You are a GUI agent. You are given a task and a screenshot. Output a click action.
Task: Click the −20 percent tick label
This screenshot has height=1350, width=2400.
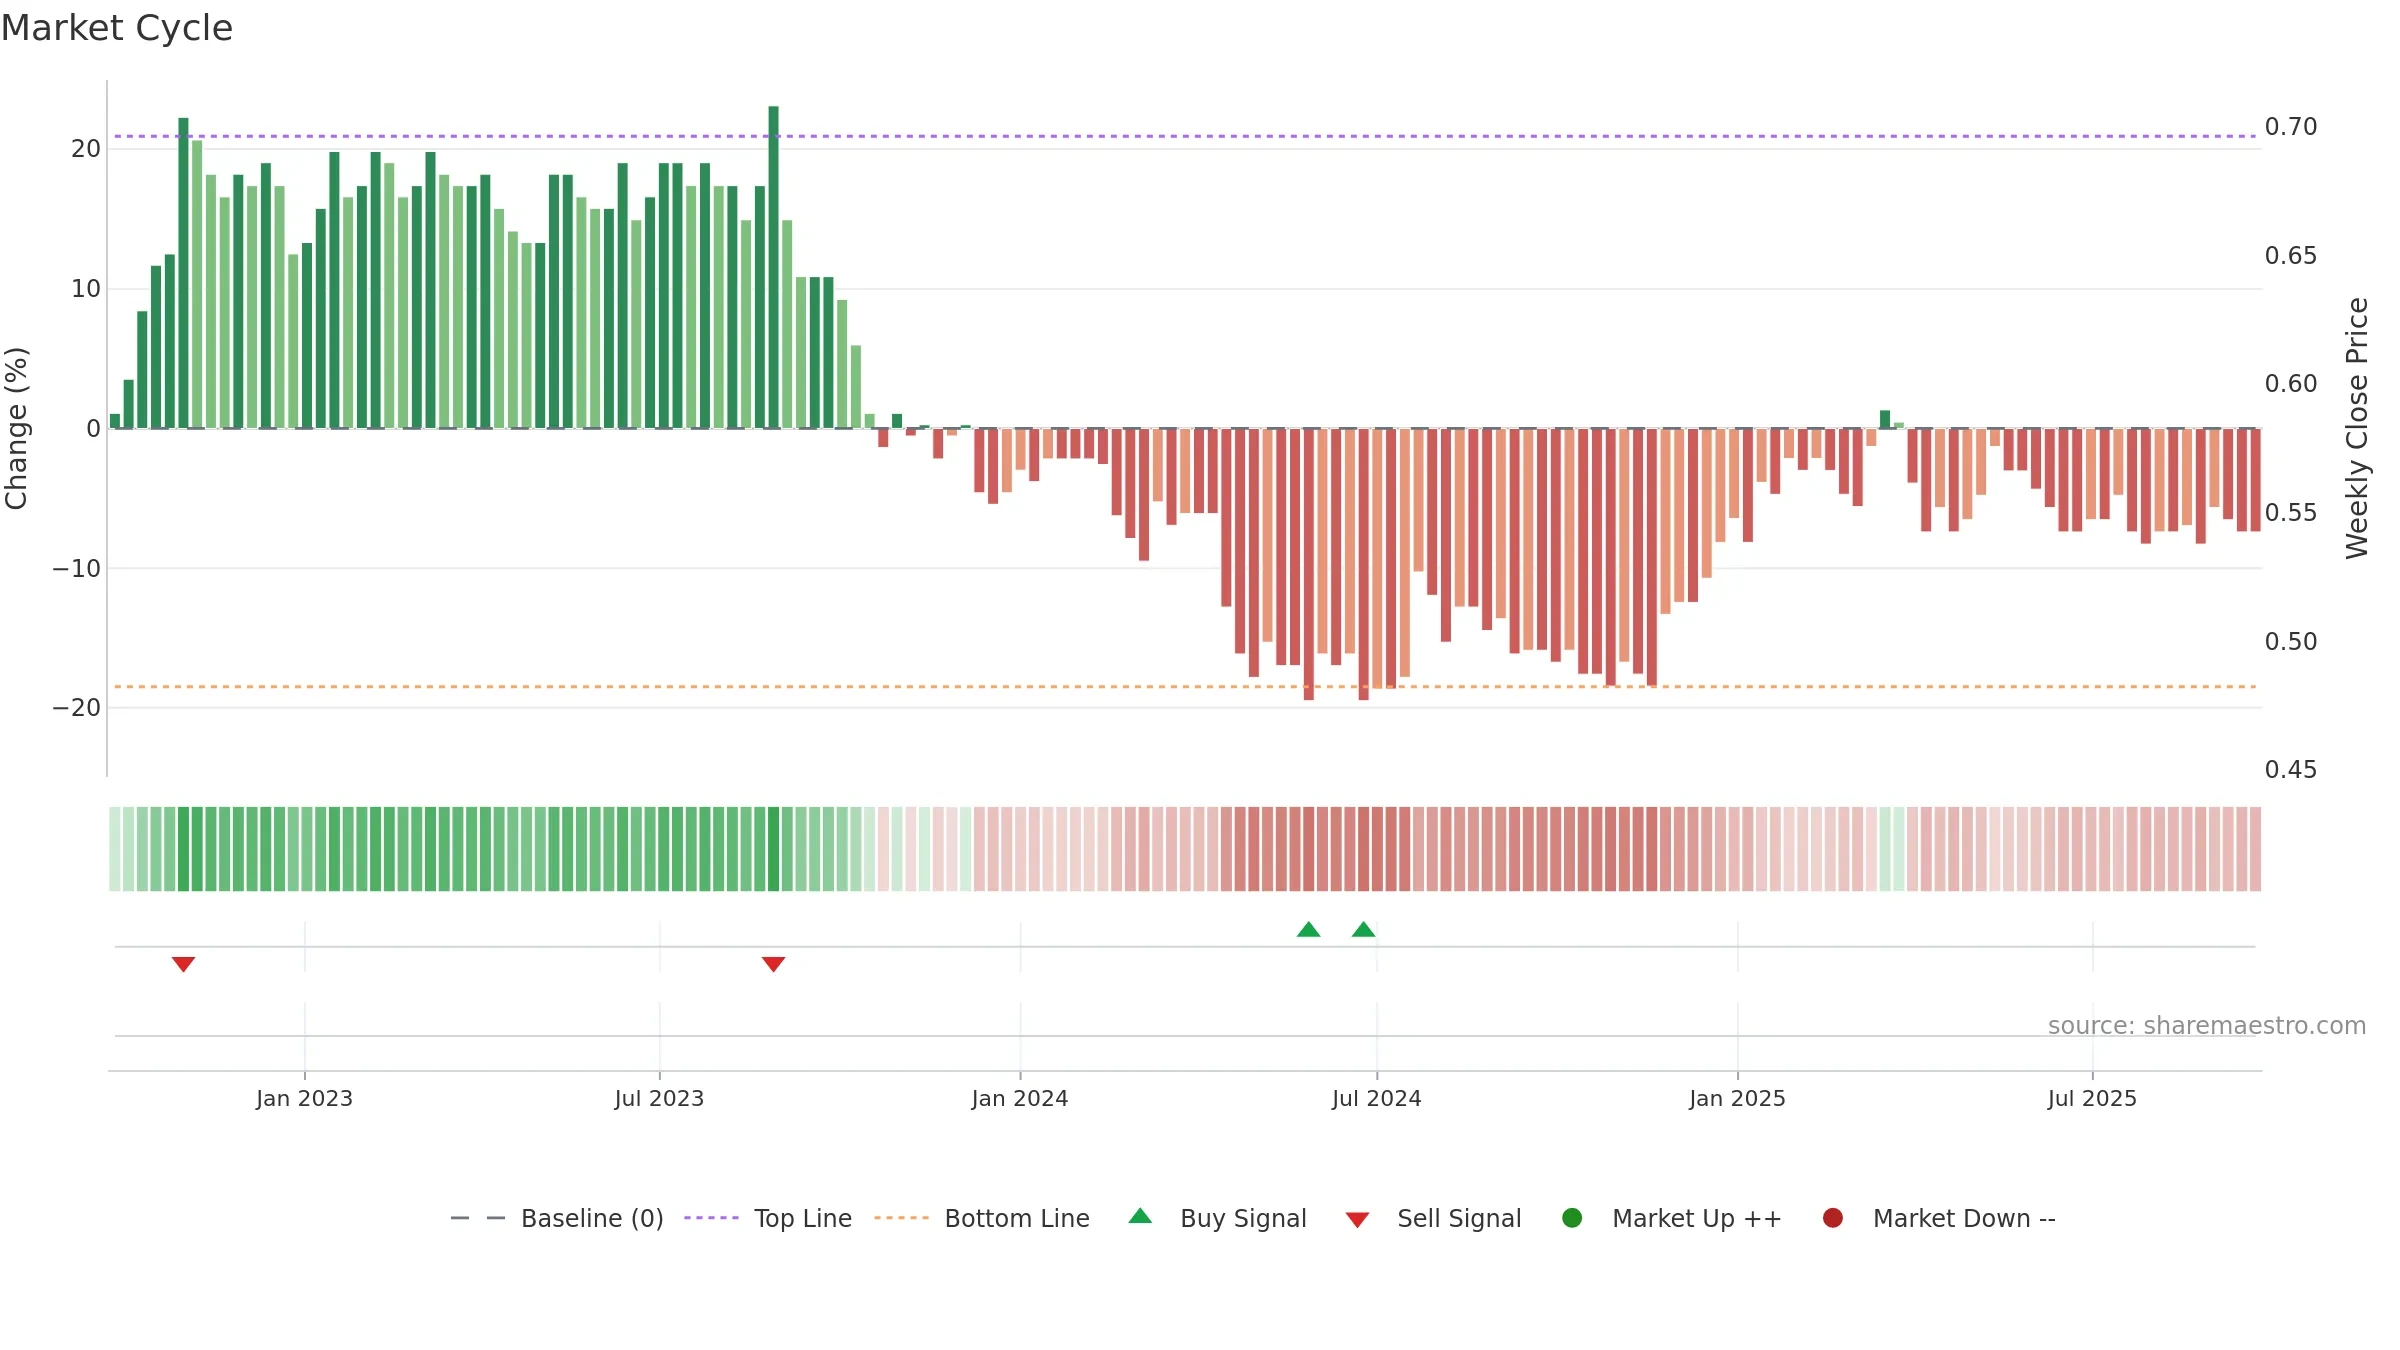[77, 708]
